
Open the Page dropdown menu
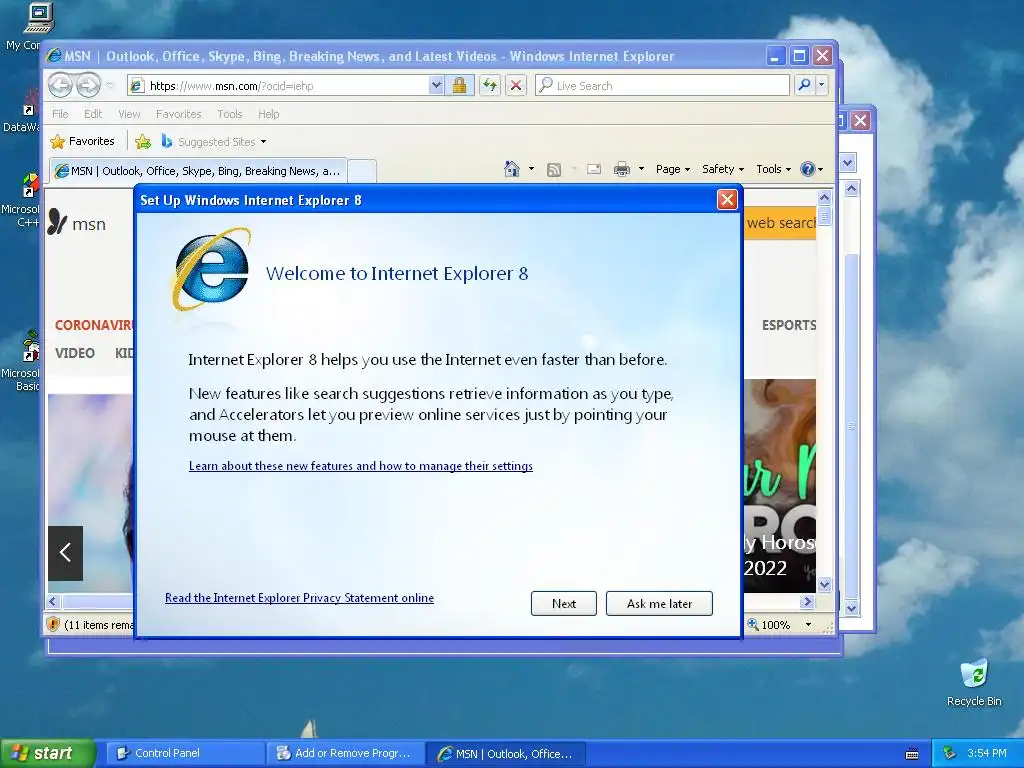coord(673,169)
